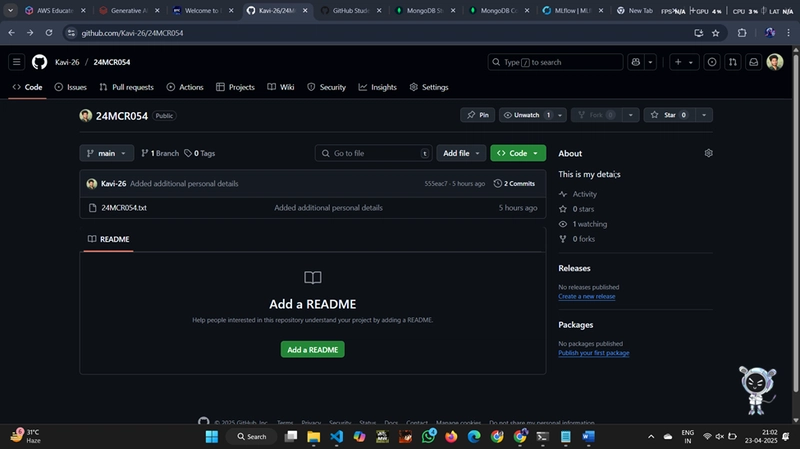Pin the repository to profile

click(478, 115)
